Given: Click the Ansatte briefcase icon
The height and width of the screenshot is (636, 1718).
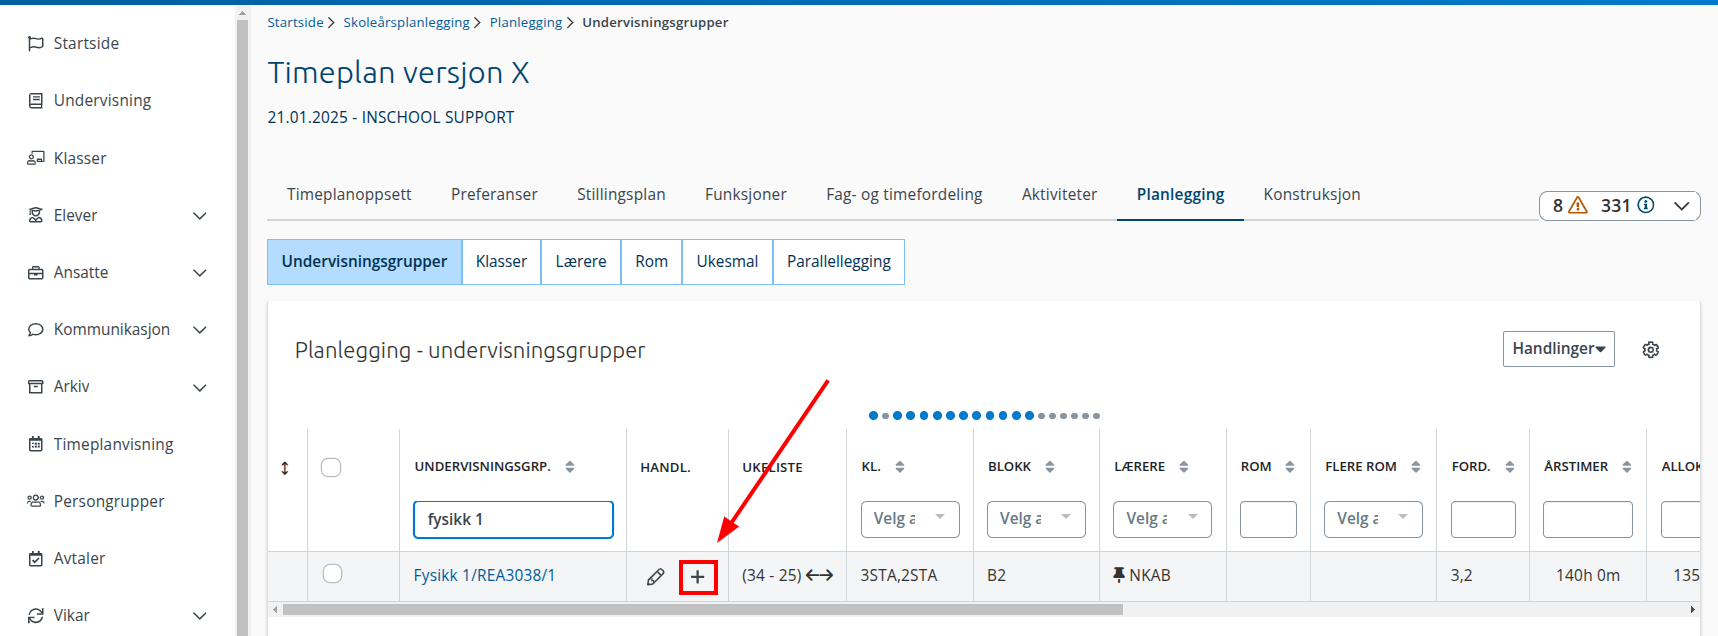Looking at the screenshot, I should pos(36,272).
